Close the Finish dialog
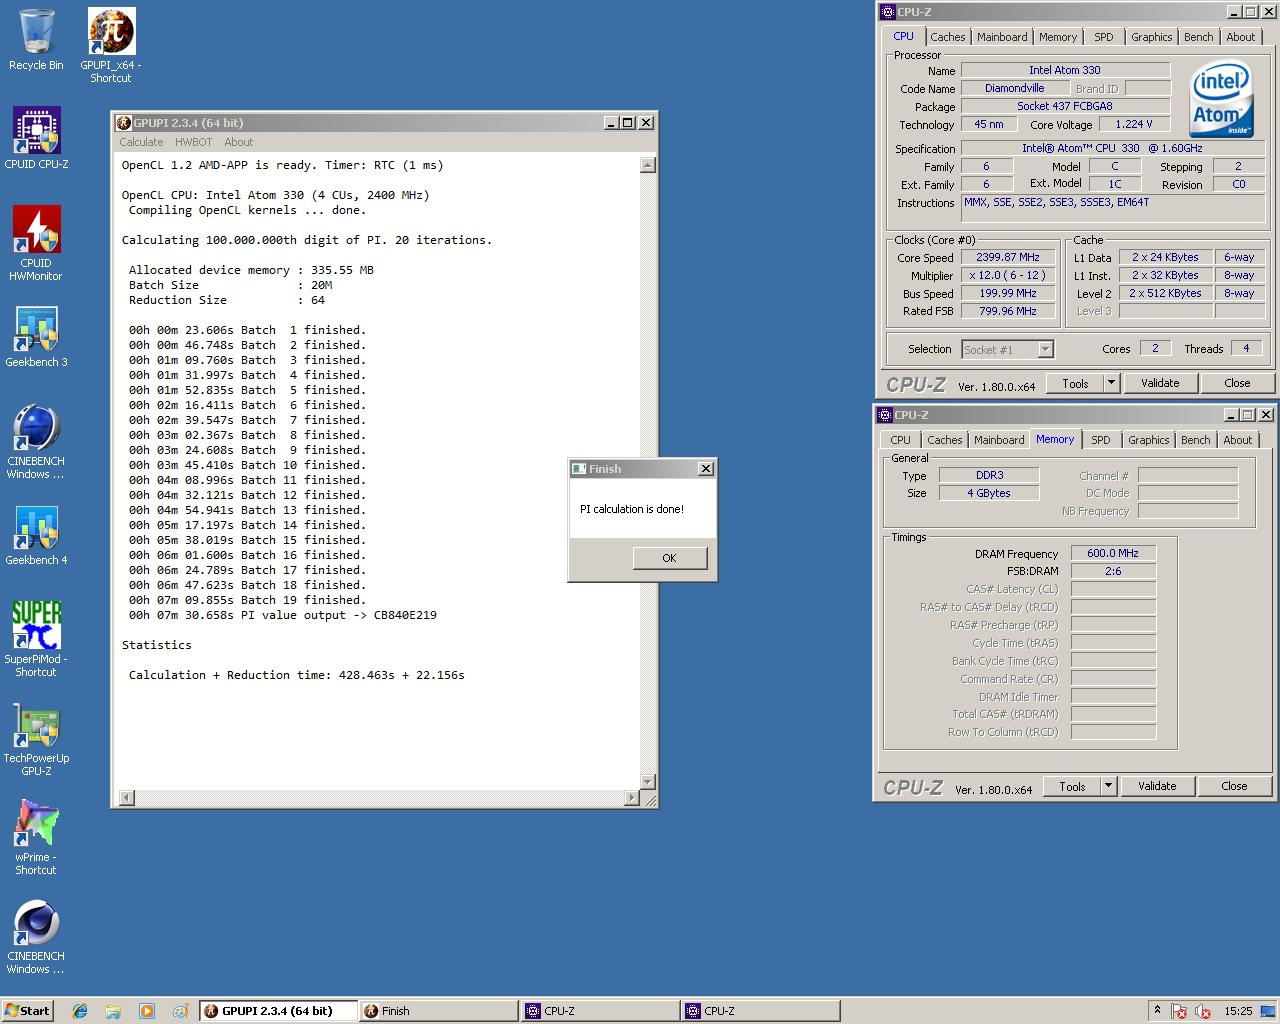 (706, 469)
